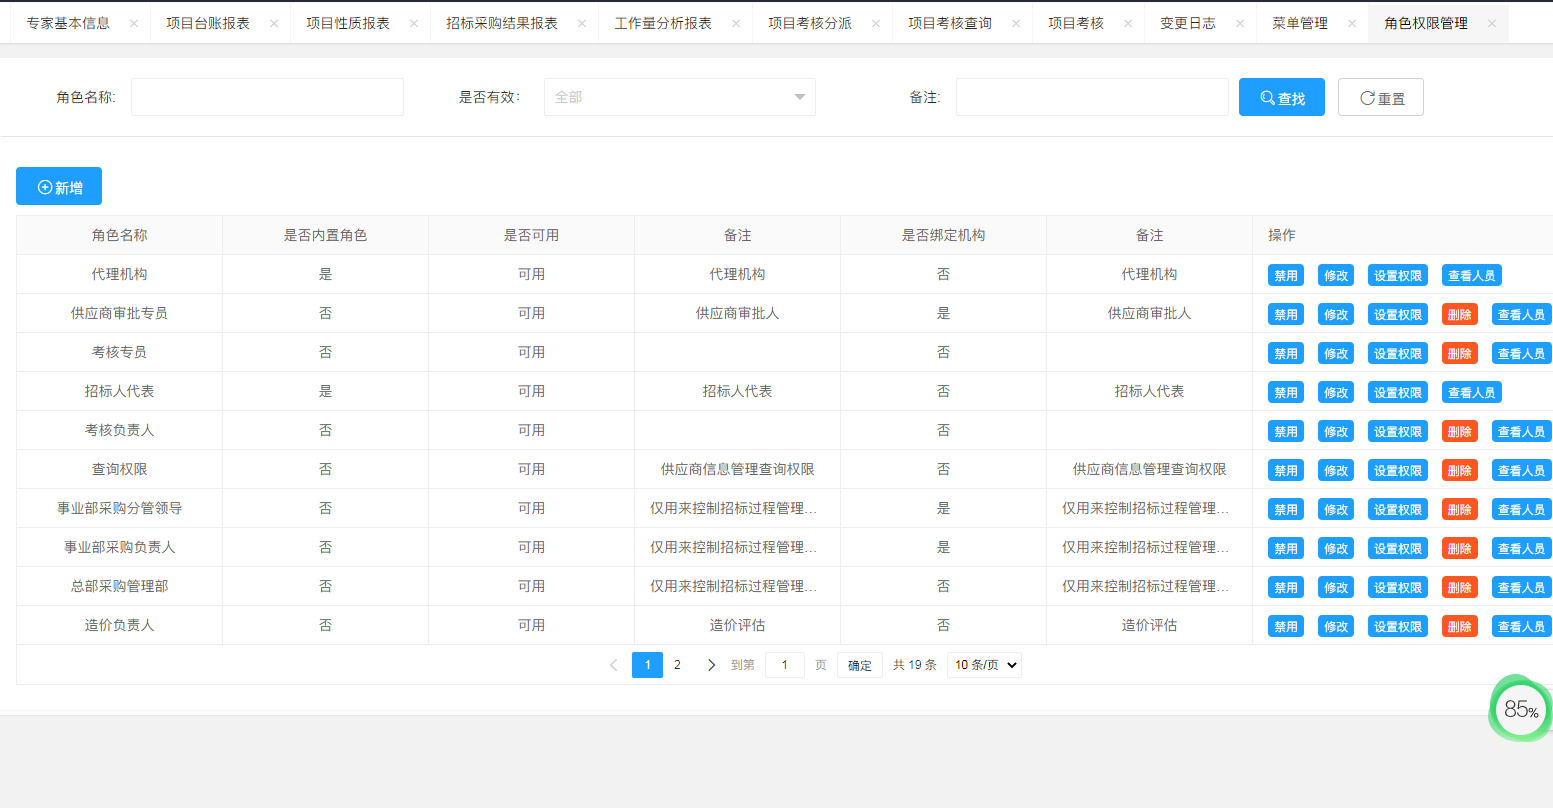This screenshot has width=1553, height=808.
Task: Close the 工作量分析报表 tab
Action: coord(737,22)
